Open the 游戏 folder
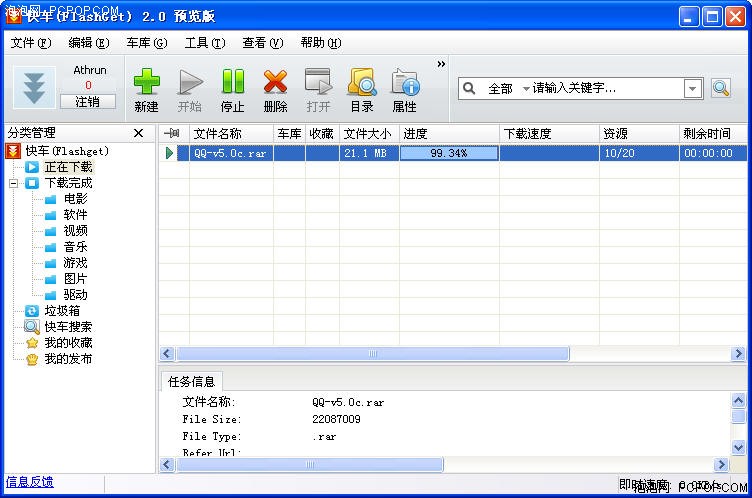 tap(75, 262)
